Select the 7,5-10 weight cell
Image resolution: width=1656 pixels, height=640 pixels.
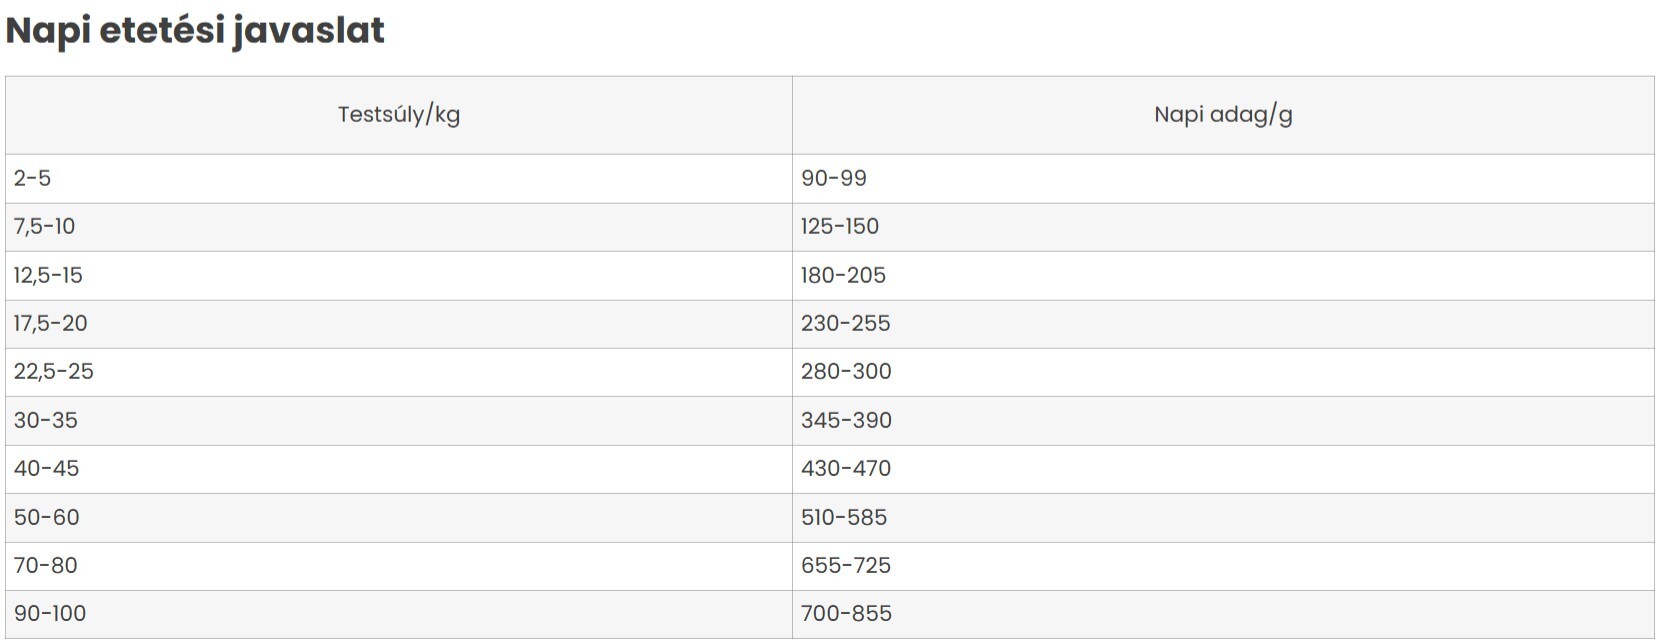click(399, 227)
